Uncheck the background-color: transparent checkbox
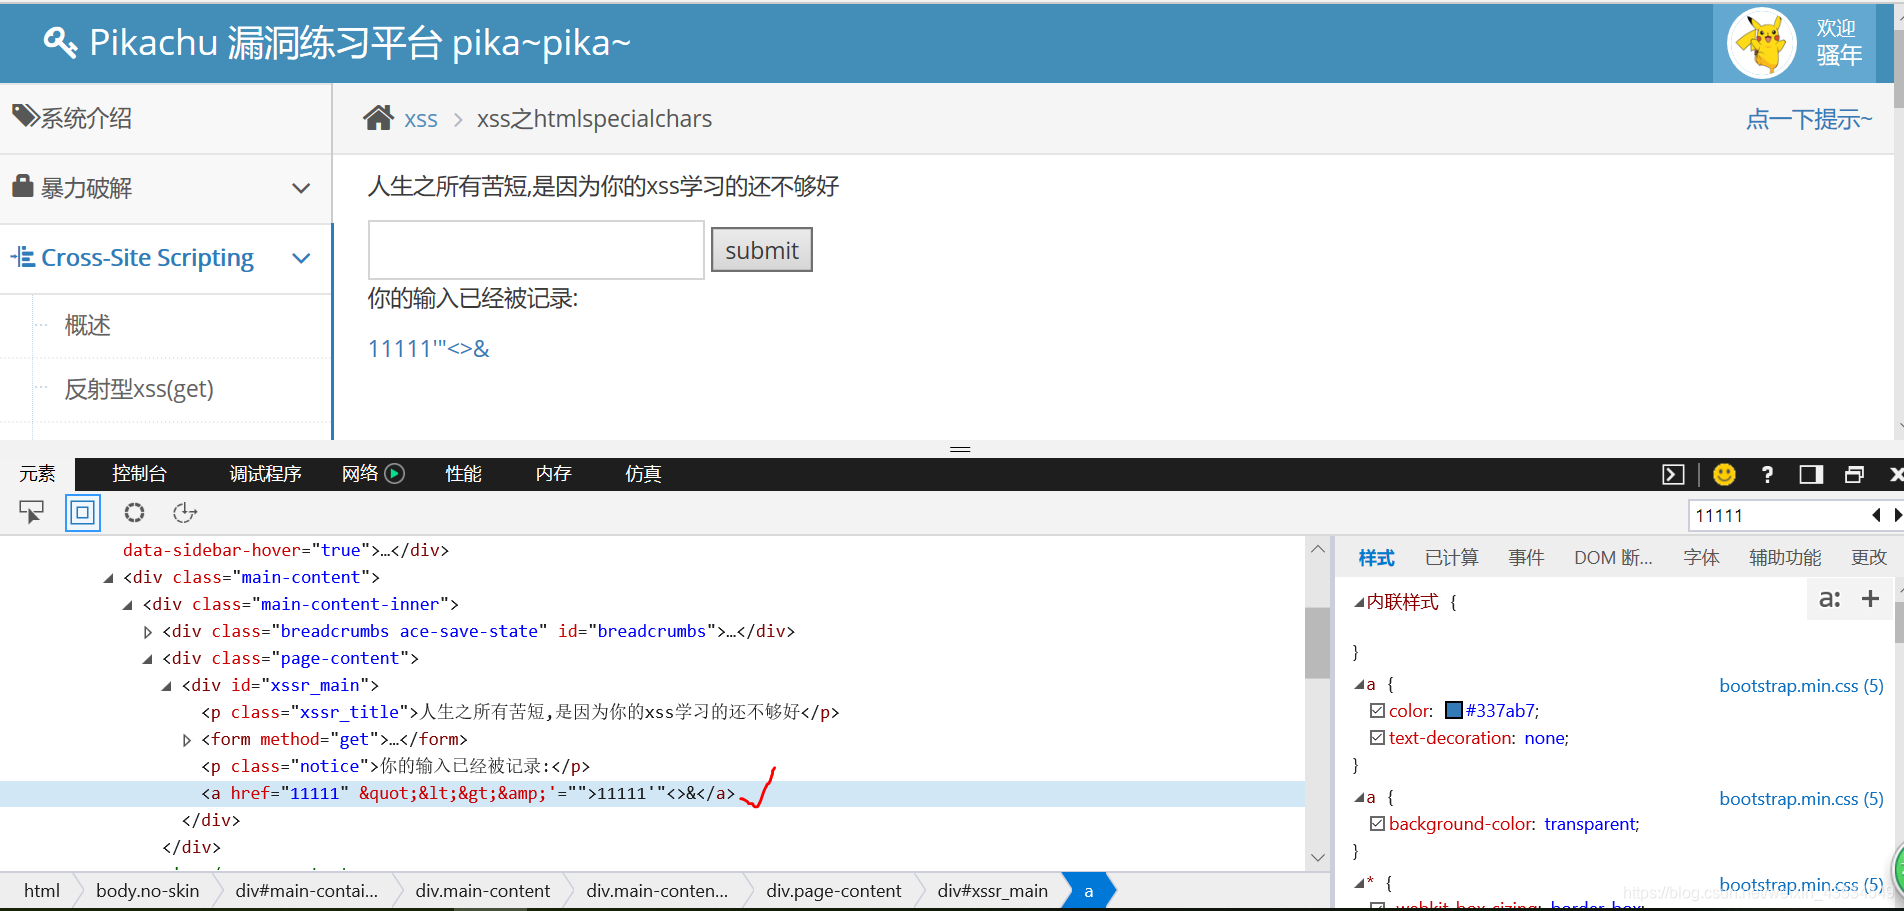1904x911 pixels. (x=1377, y=824)
